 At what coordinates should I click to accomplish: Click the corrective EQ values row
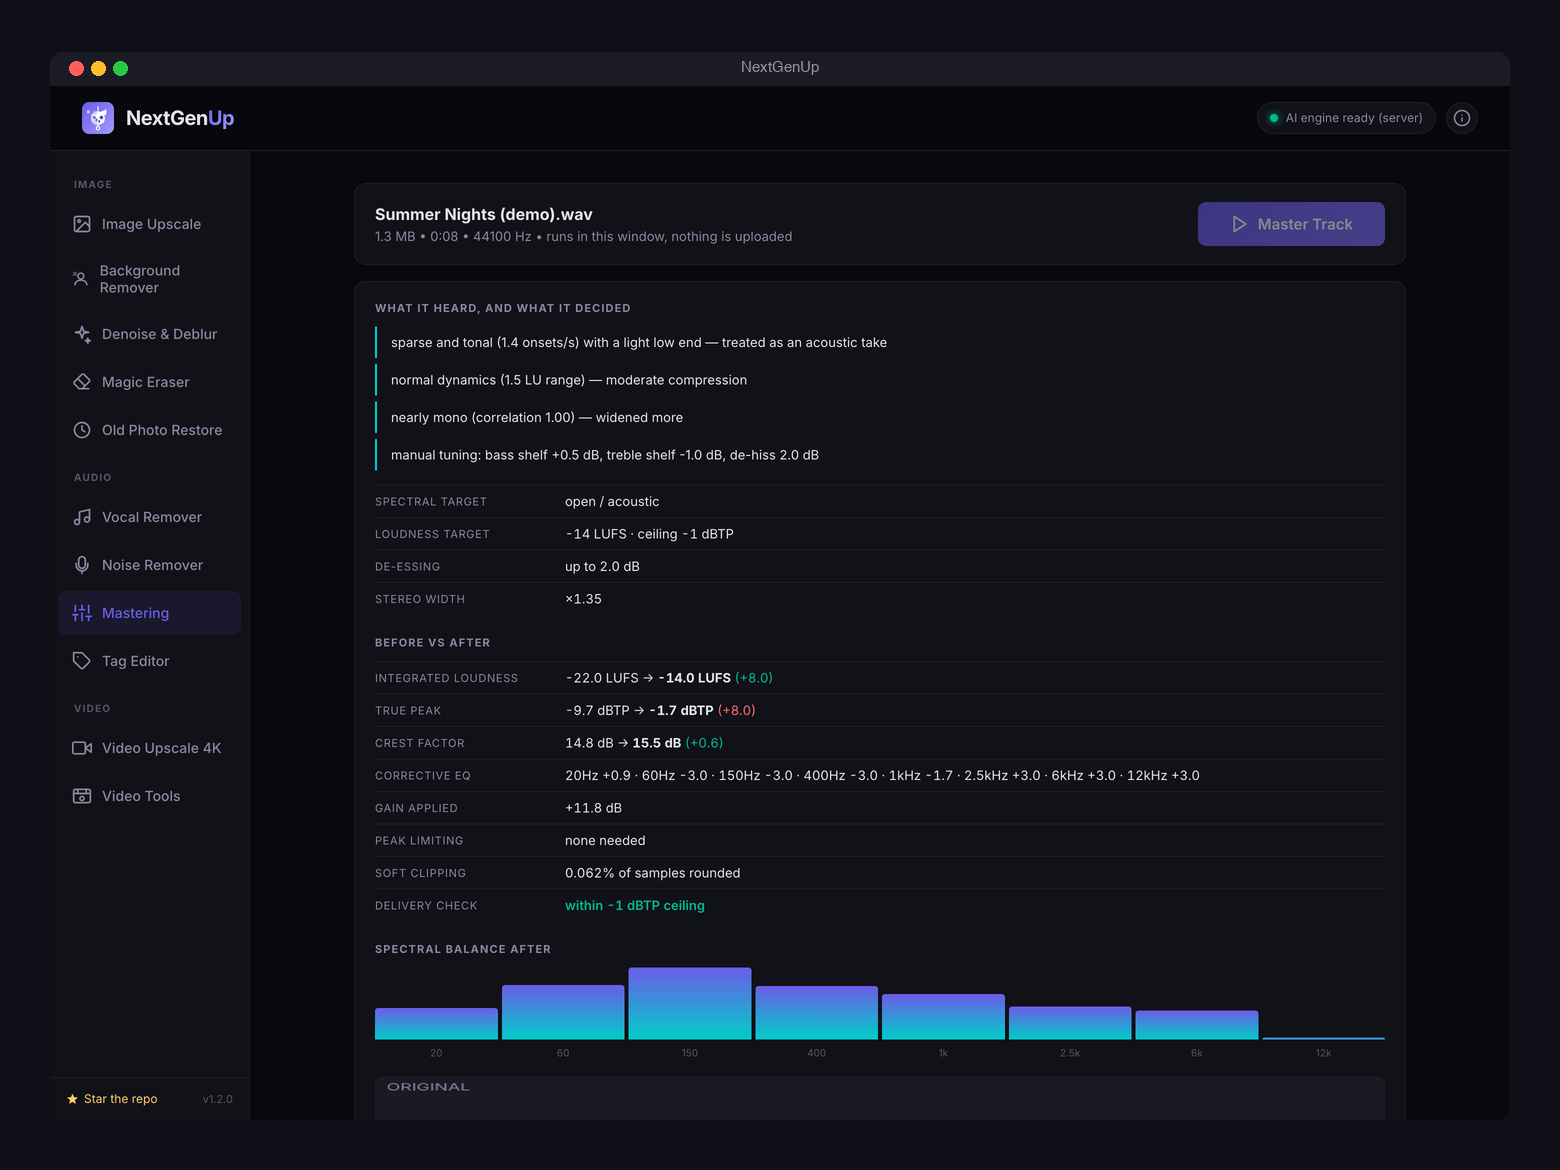(882, 775)
